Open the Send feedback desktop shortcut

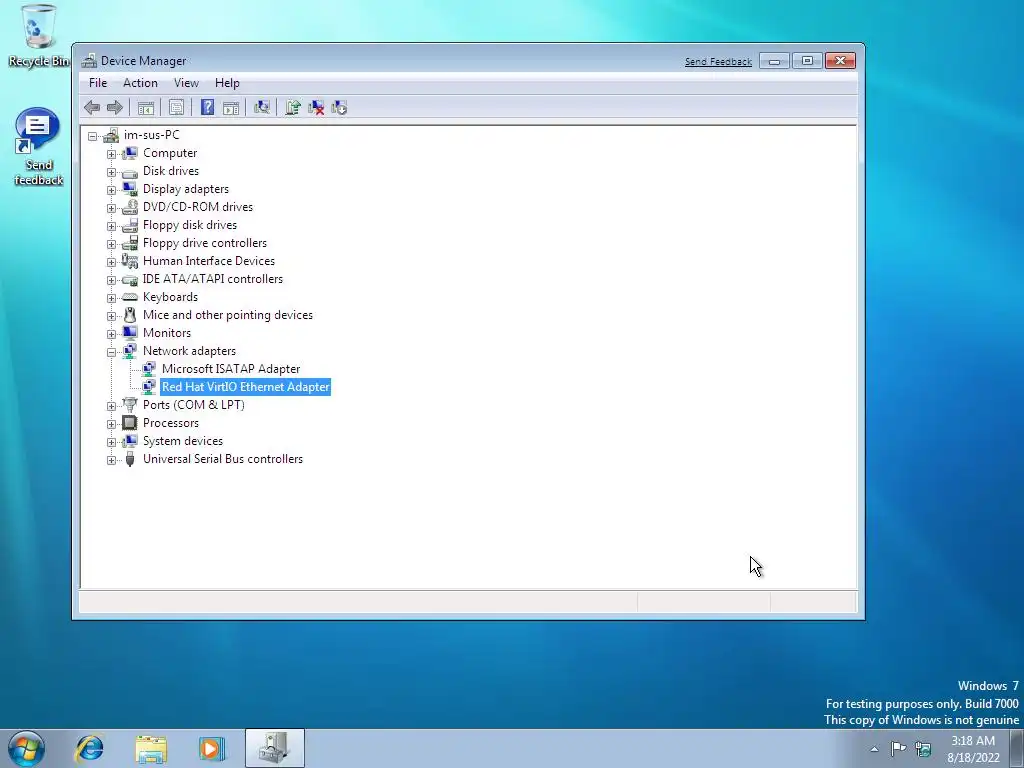pyautogui.click(x=39, y=147)
